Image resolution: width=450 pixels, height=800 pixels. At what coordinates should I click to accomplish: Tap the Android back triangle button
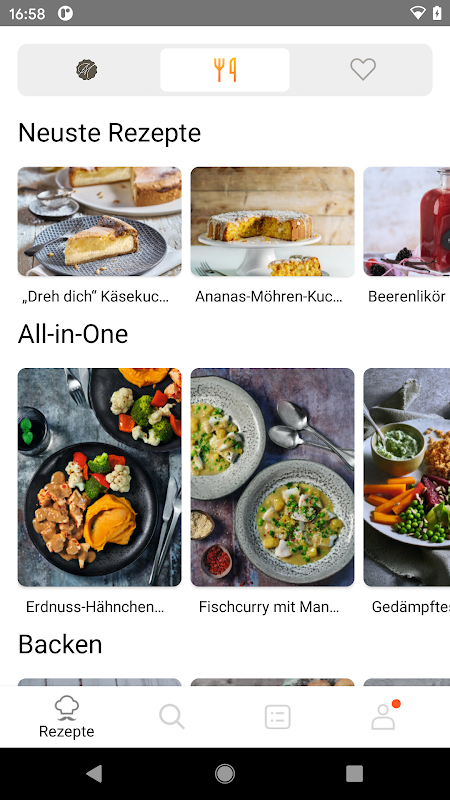pos(94,773)
